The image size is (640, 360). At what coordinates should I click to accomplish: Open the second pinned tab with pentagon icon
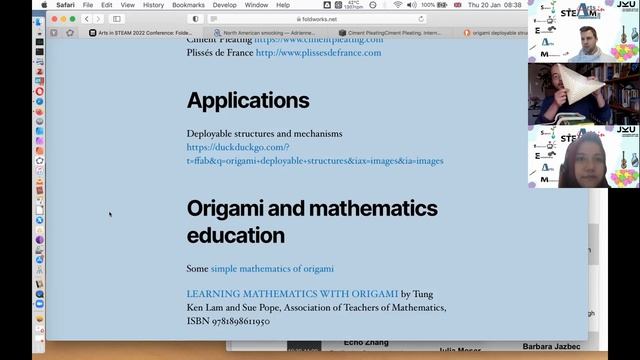point(70,33)
